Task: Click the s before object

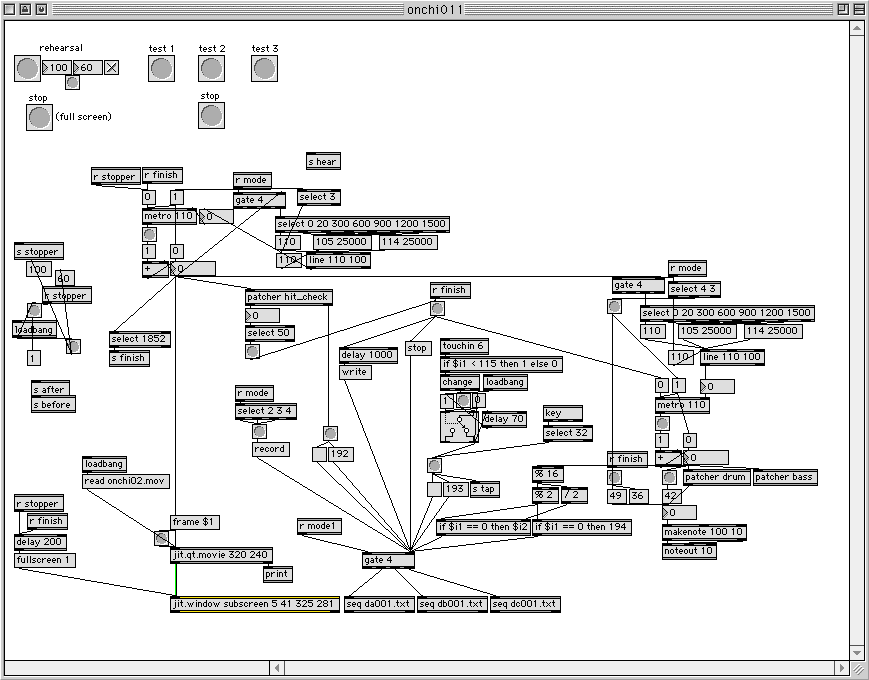Action: pyautogui.click(x=53, y=405)
